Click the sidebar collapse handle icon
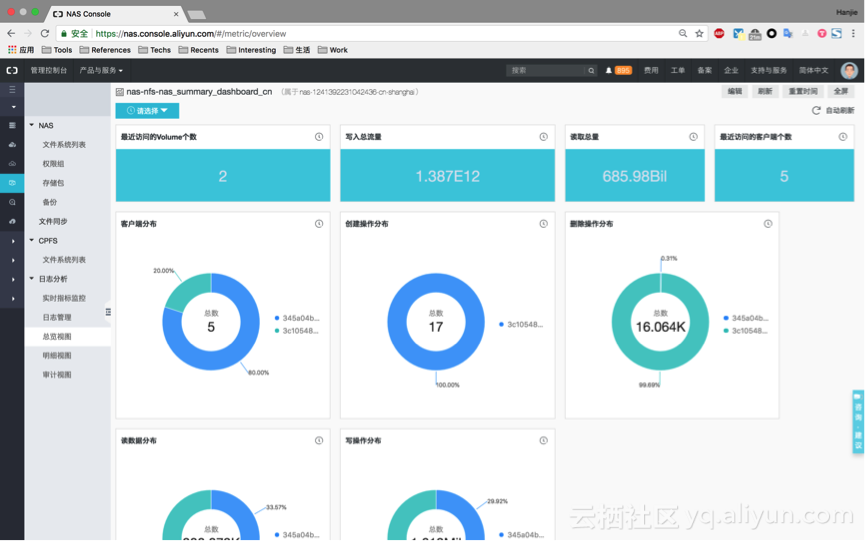This screenshot has width=865, height=541. [x=108, y=312]
